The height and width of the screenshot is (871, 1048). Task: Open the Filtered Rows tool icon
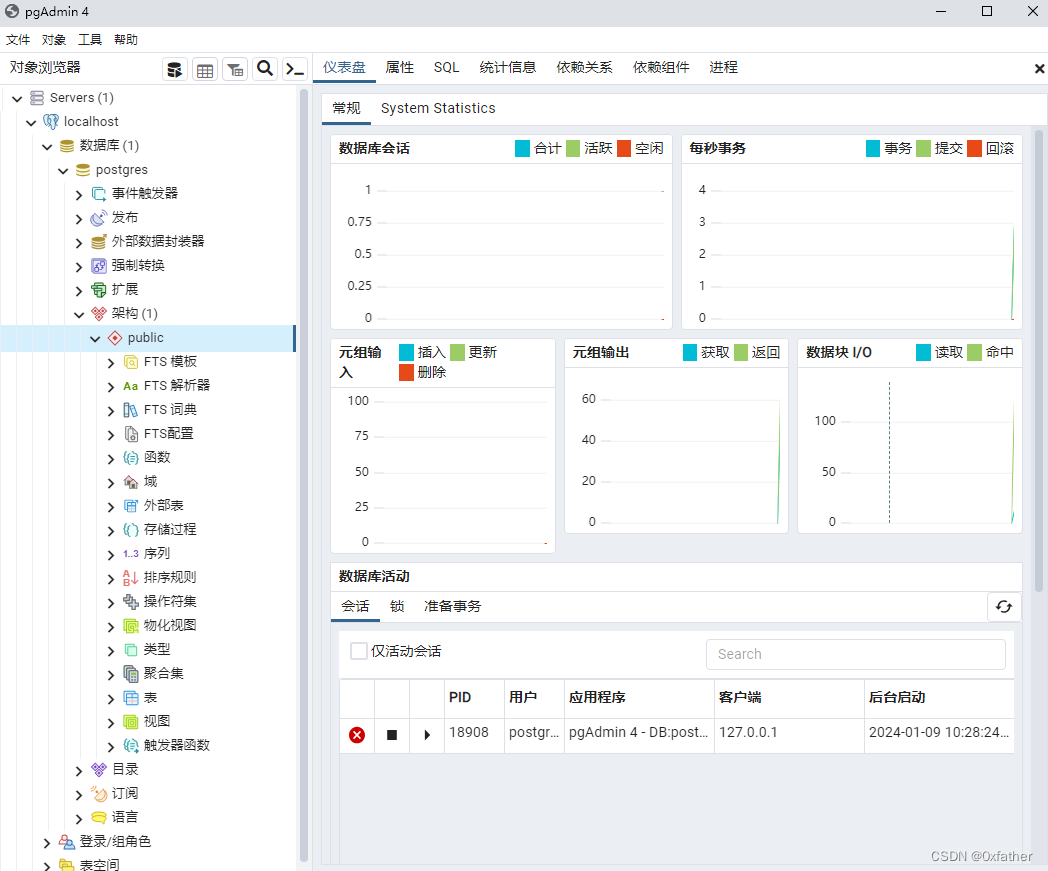pos(235,68)
